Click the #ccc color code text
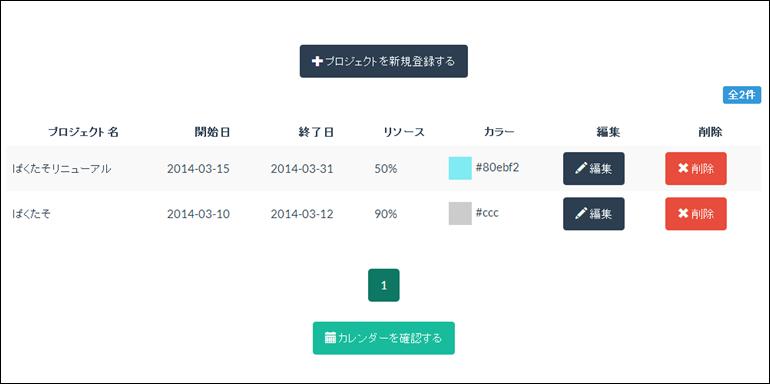The width and height of the screenshot is (770, 384). (x=488, y=213)
